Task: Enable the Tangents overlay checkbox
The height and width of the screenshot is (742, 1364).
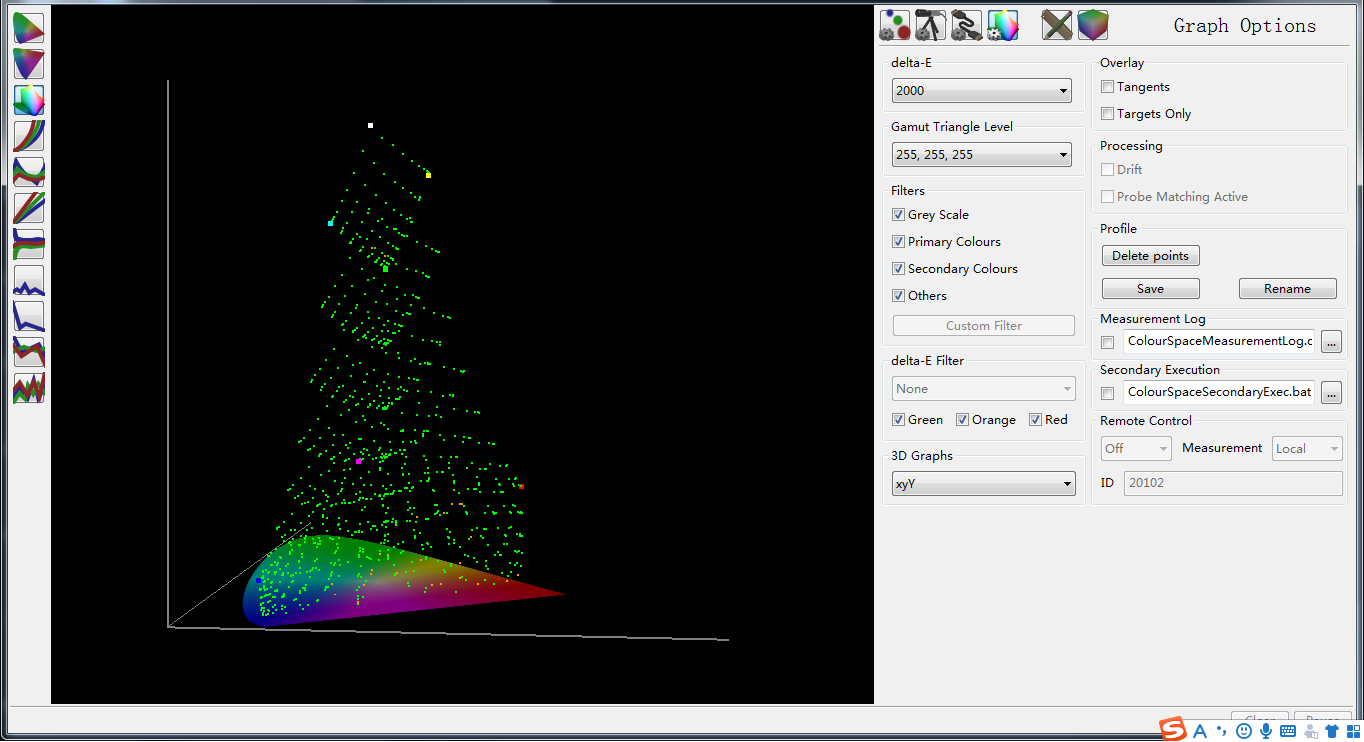Action: coord(1107,87)
